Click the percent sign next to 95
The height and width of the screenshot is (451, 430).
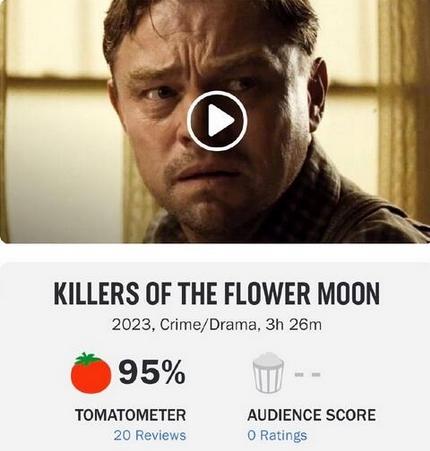coord(173,372)
